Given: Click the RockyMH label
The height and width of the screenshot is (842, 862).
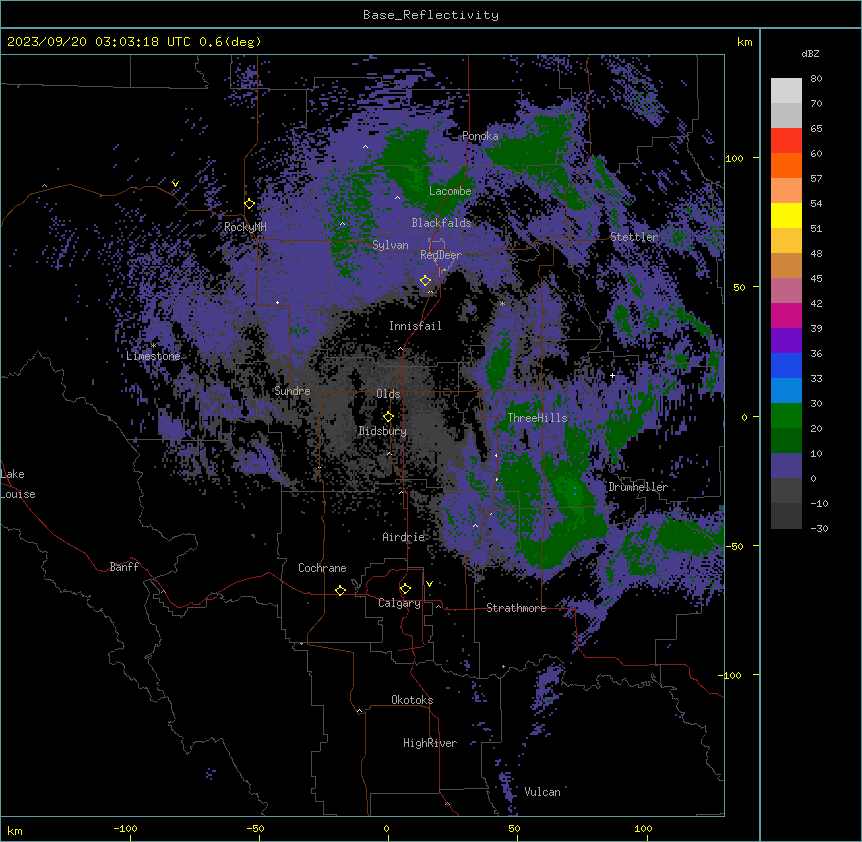Looking at the screenshot, I should pos(245,227).
